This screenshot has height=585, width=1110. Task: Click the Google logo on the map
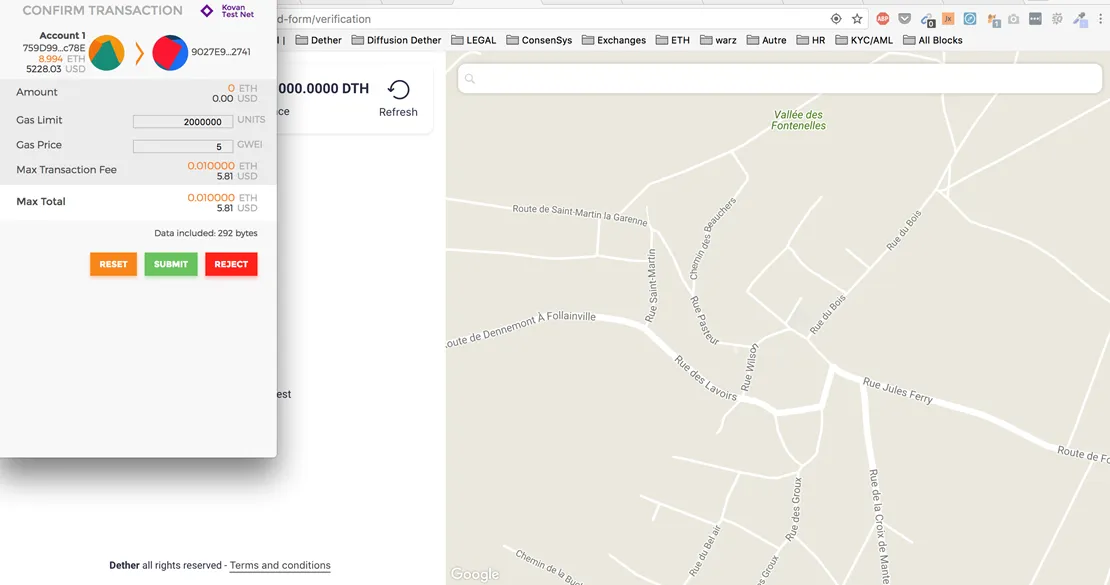(x=475, y=574)
